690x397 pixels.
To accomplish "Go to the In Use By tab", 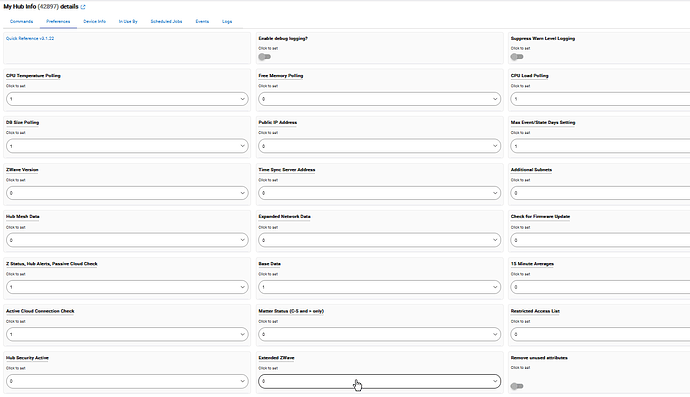I will 128,21.
